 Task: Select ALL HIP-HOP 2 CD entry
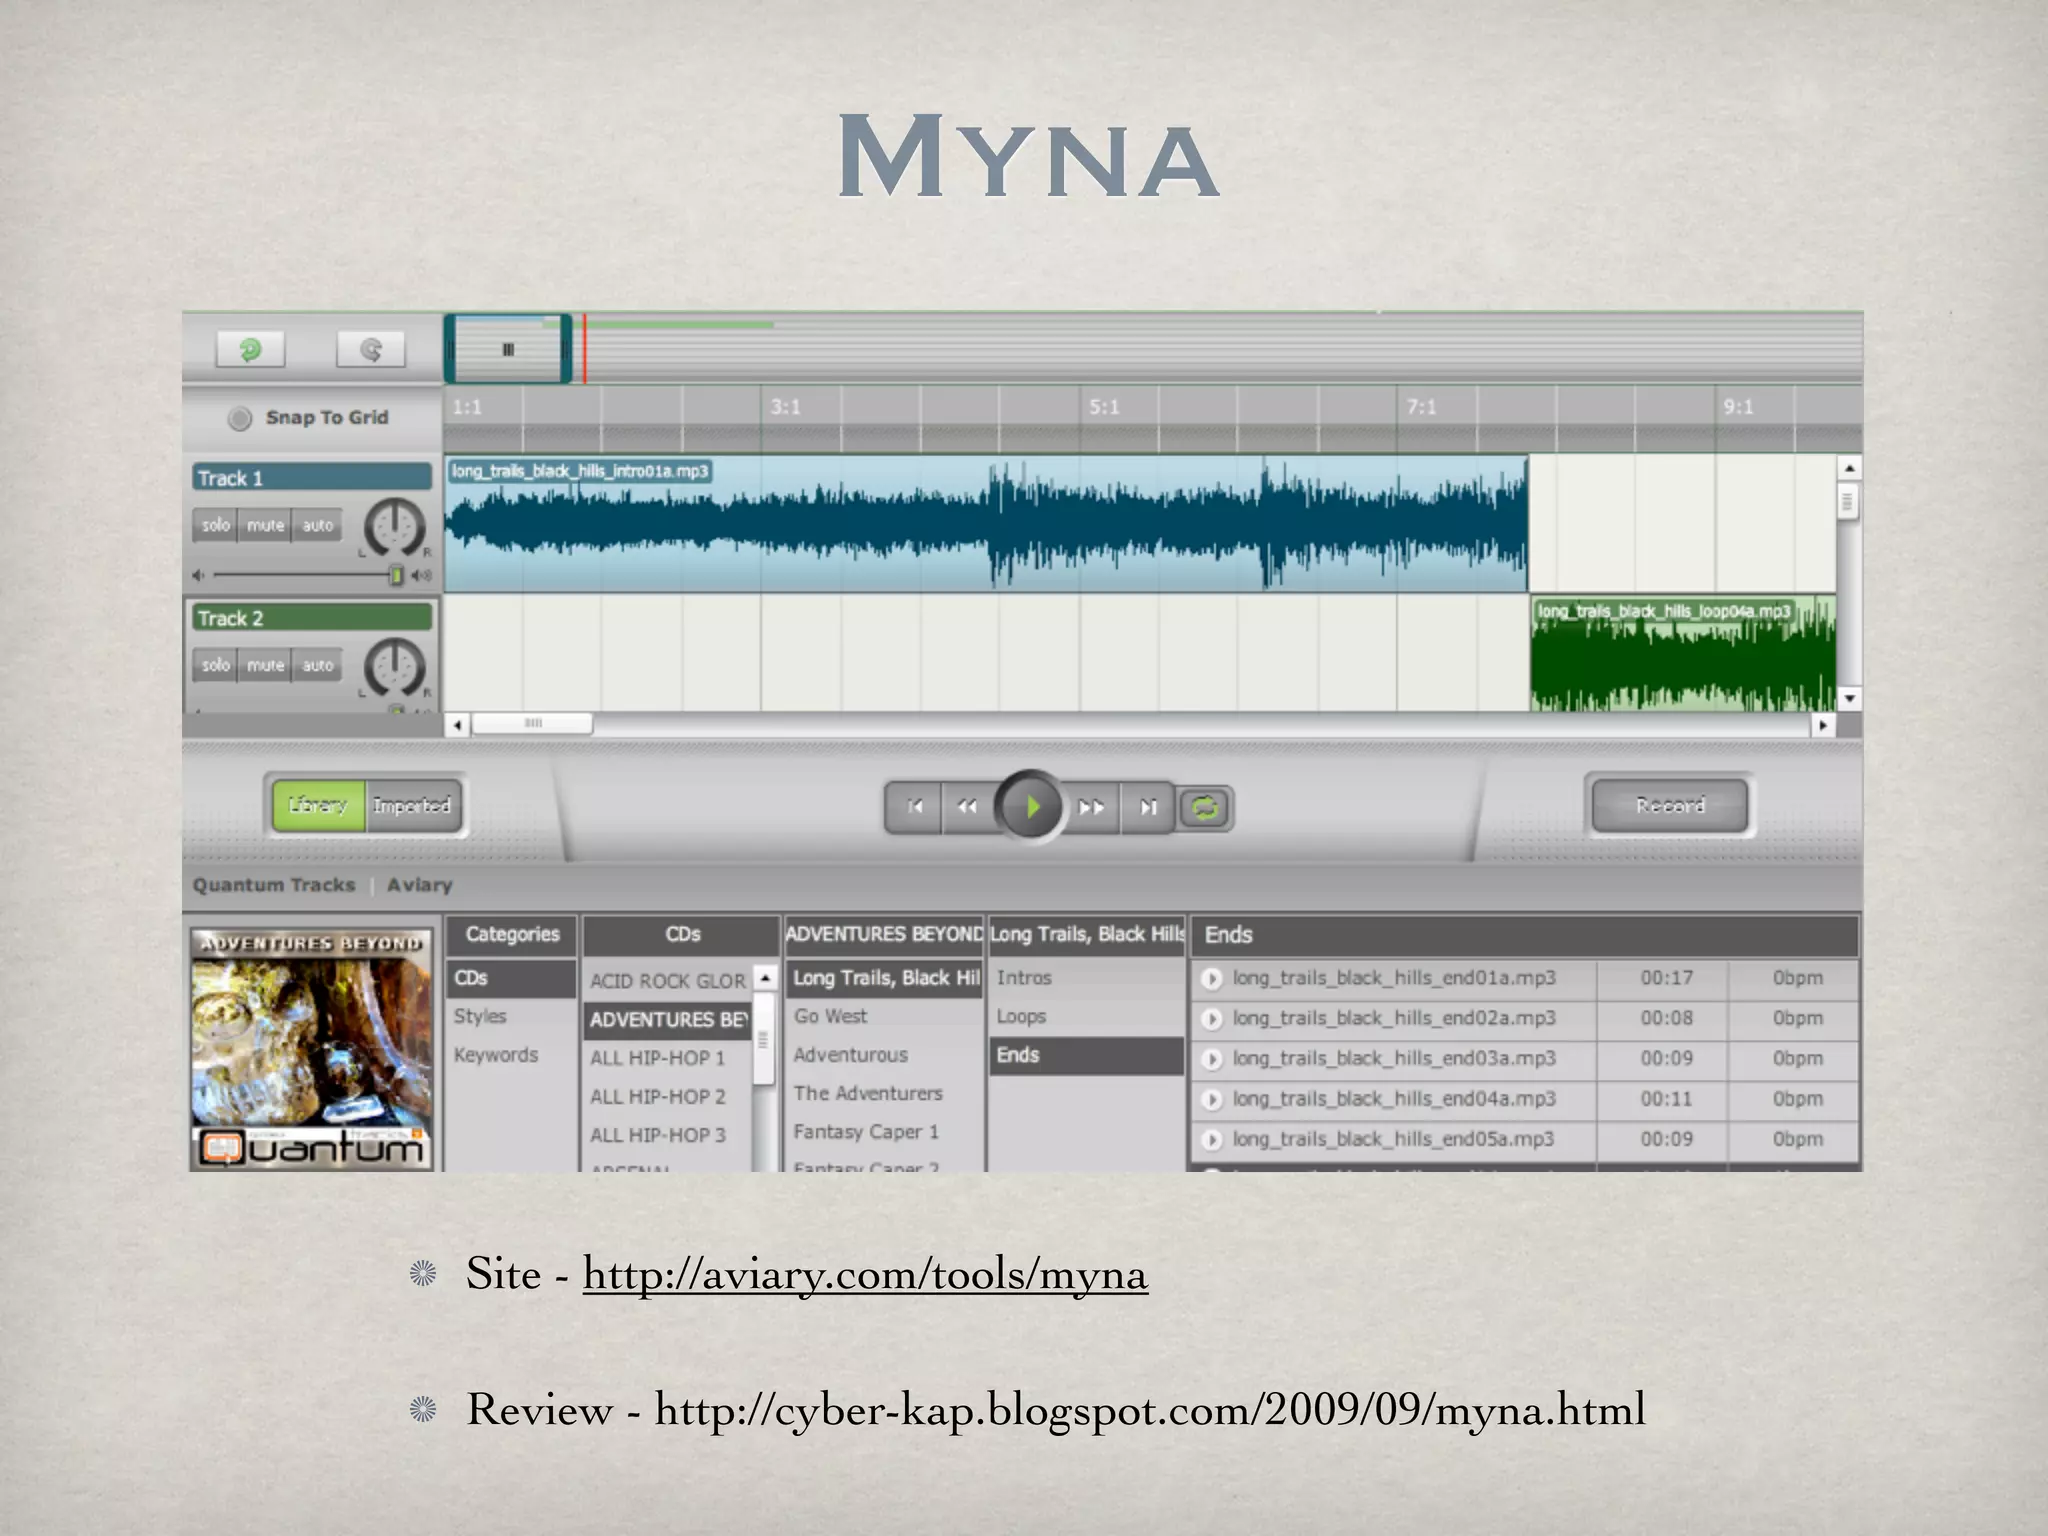tap(667, 1097)
